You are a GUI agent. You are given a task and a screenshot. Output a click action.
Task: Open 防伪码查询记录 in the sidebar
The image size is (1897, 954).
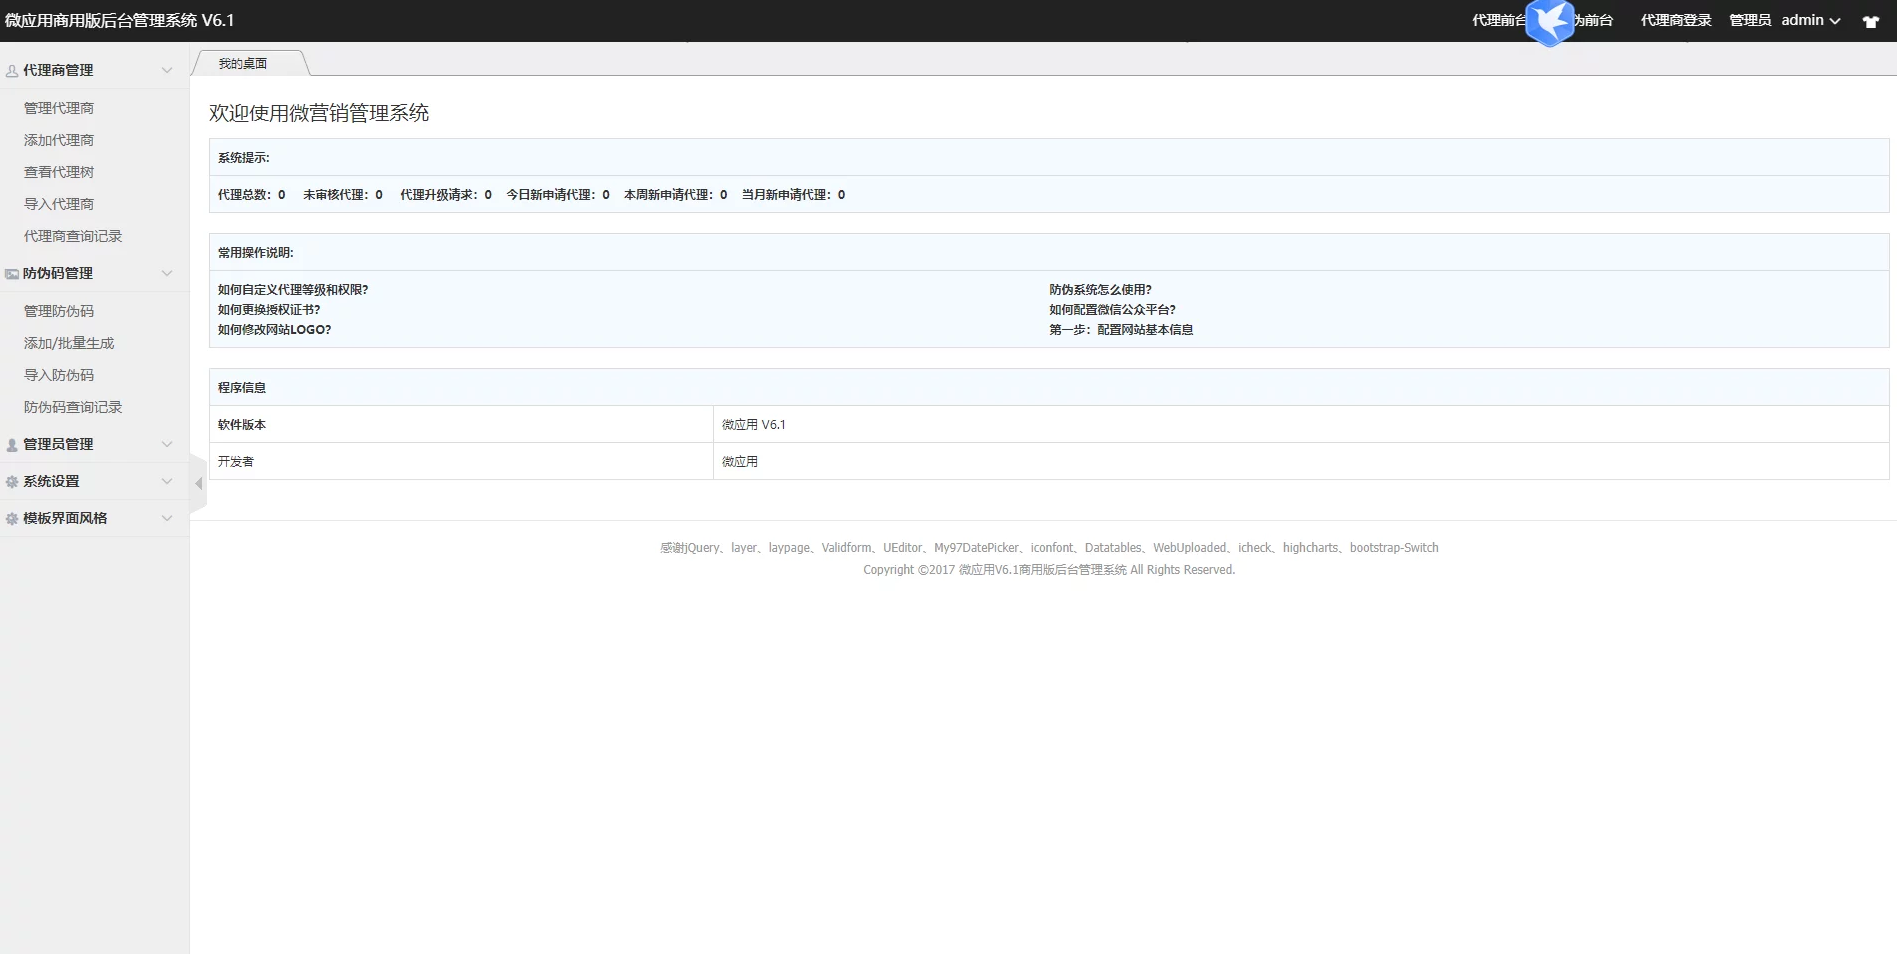pyautogui.click(x=73, y=407)
